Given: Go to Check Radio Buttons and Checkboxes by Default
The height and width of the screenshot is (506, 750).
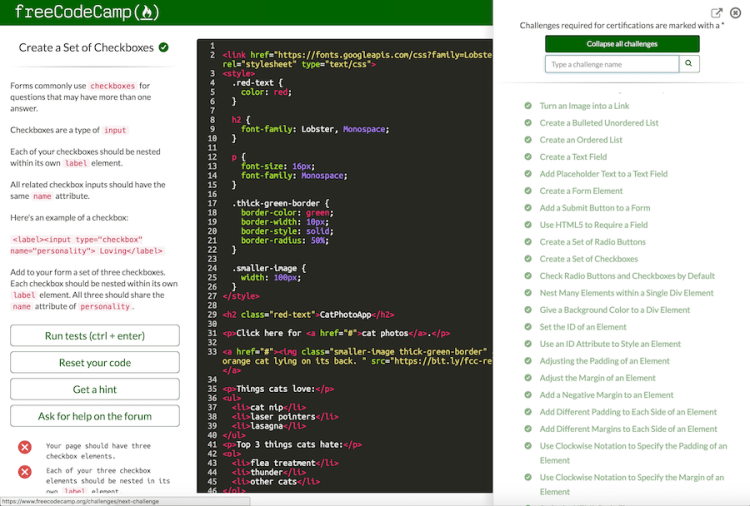Looking at the screenshot, I should tap(626, 276).
